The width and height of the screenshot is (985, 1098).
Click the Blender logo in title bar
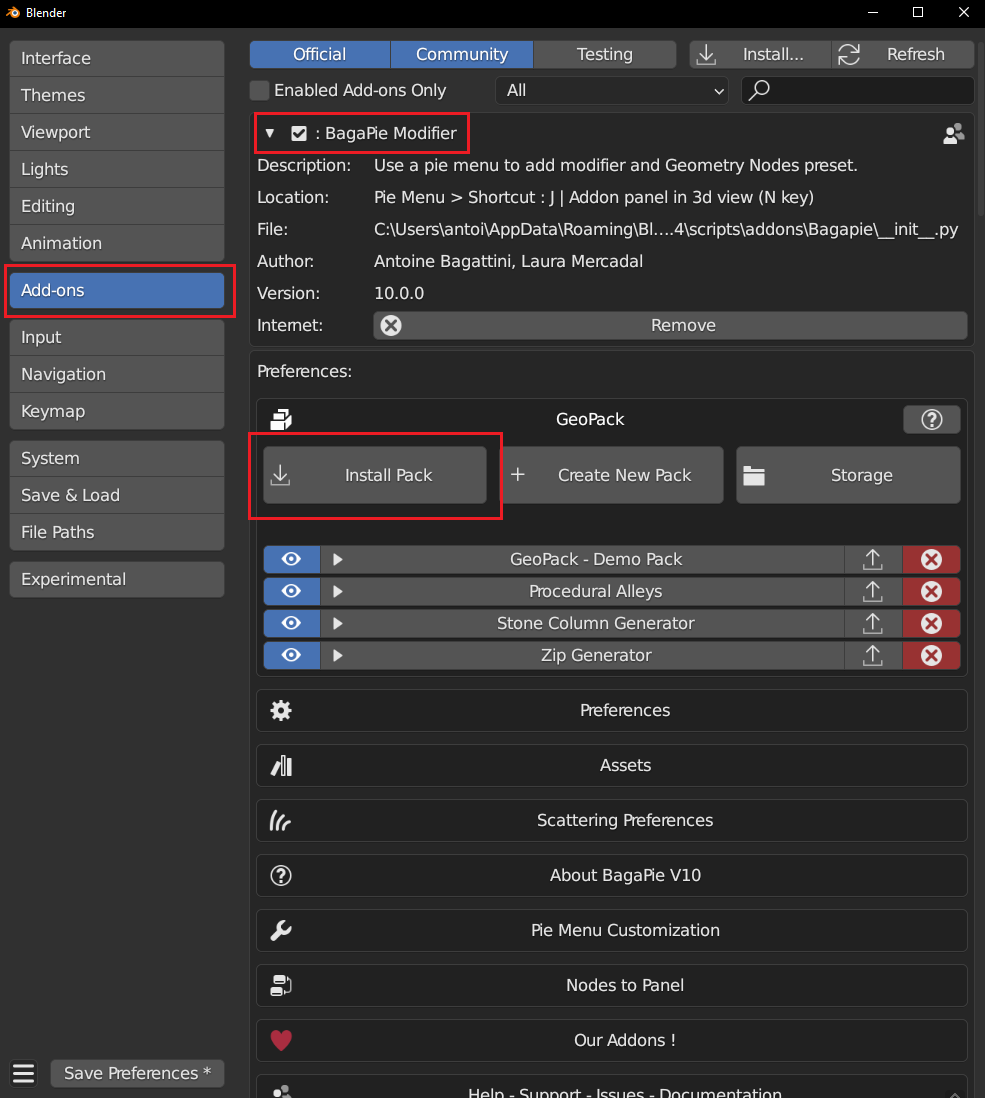click(x=13, y=13)
